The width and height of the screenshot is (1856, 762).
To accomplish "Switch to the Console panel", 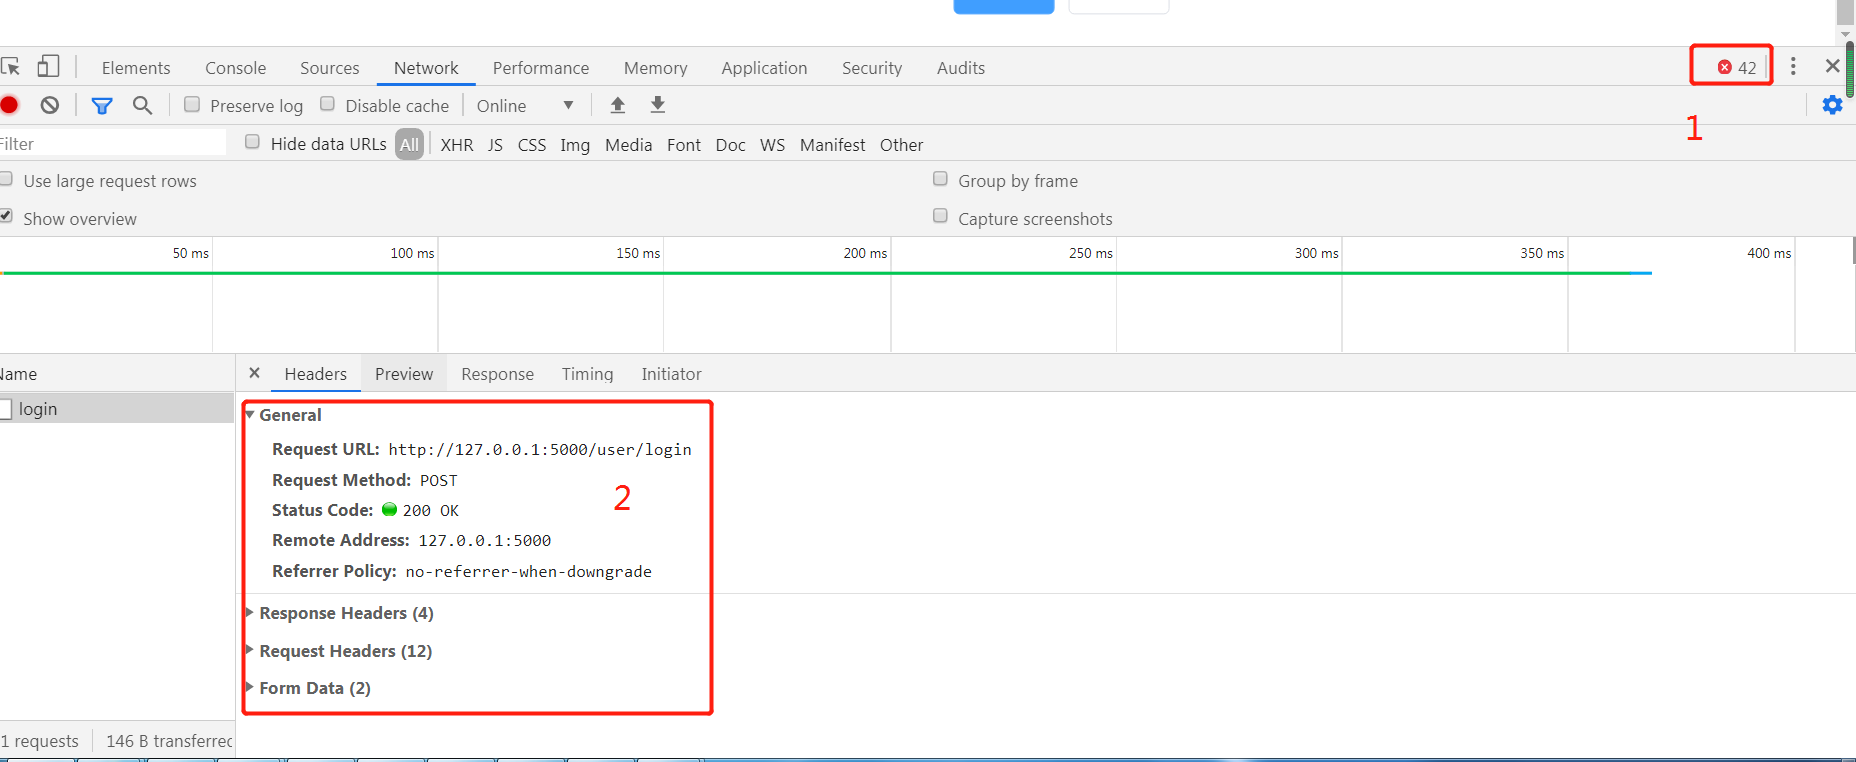I will pyautogui.click(x=236, y=68).
